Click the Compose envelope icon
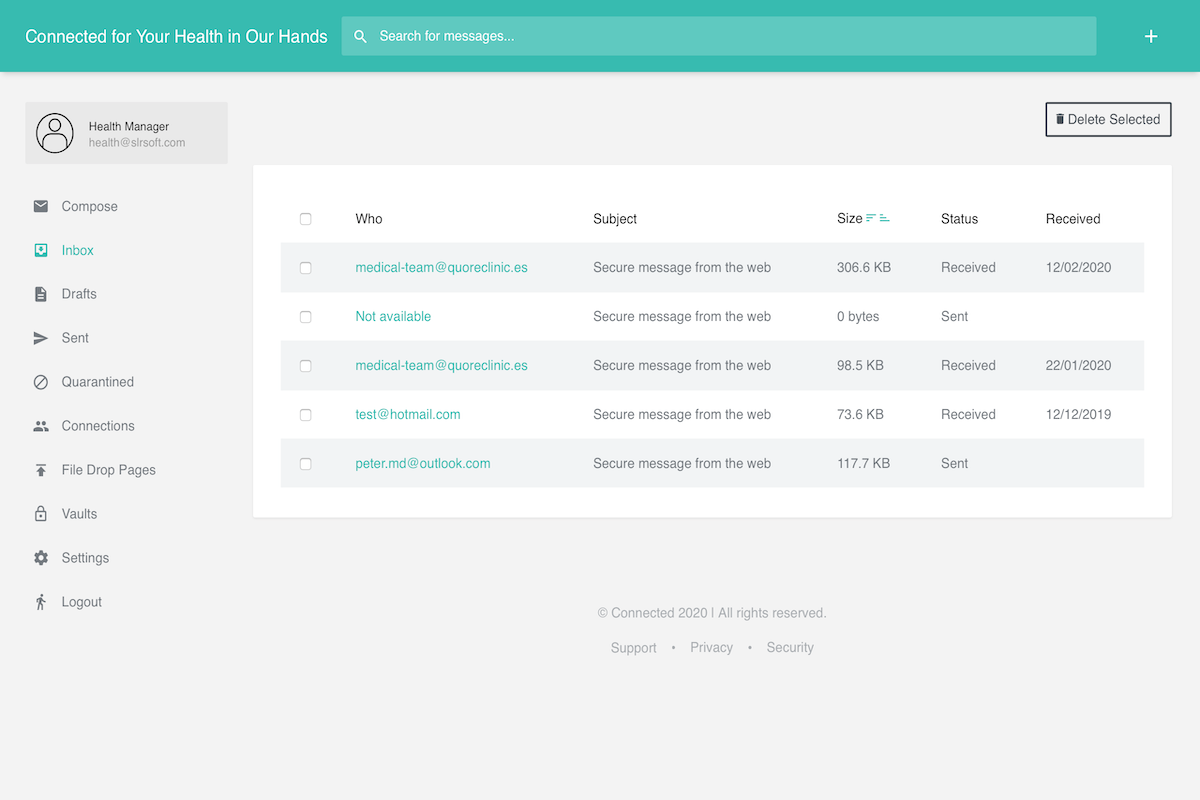 tap(41, 206)
